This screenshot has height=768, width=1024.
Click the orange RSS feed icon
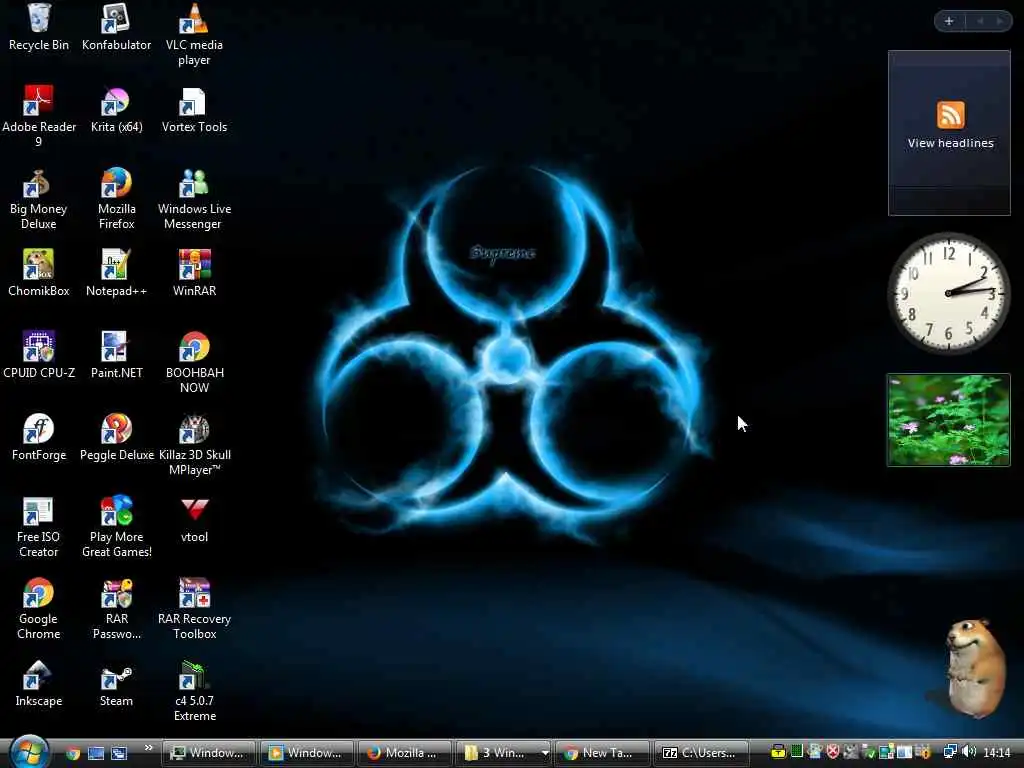click(950, 115)
